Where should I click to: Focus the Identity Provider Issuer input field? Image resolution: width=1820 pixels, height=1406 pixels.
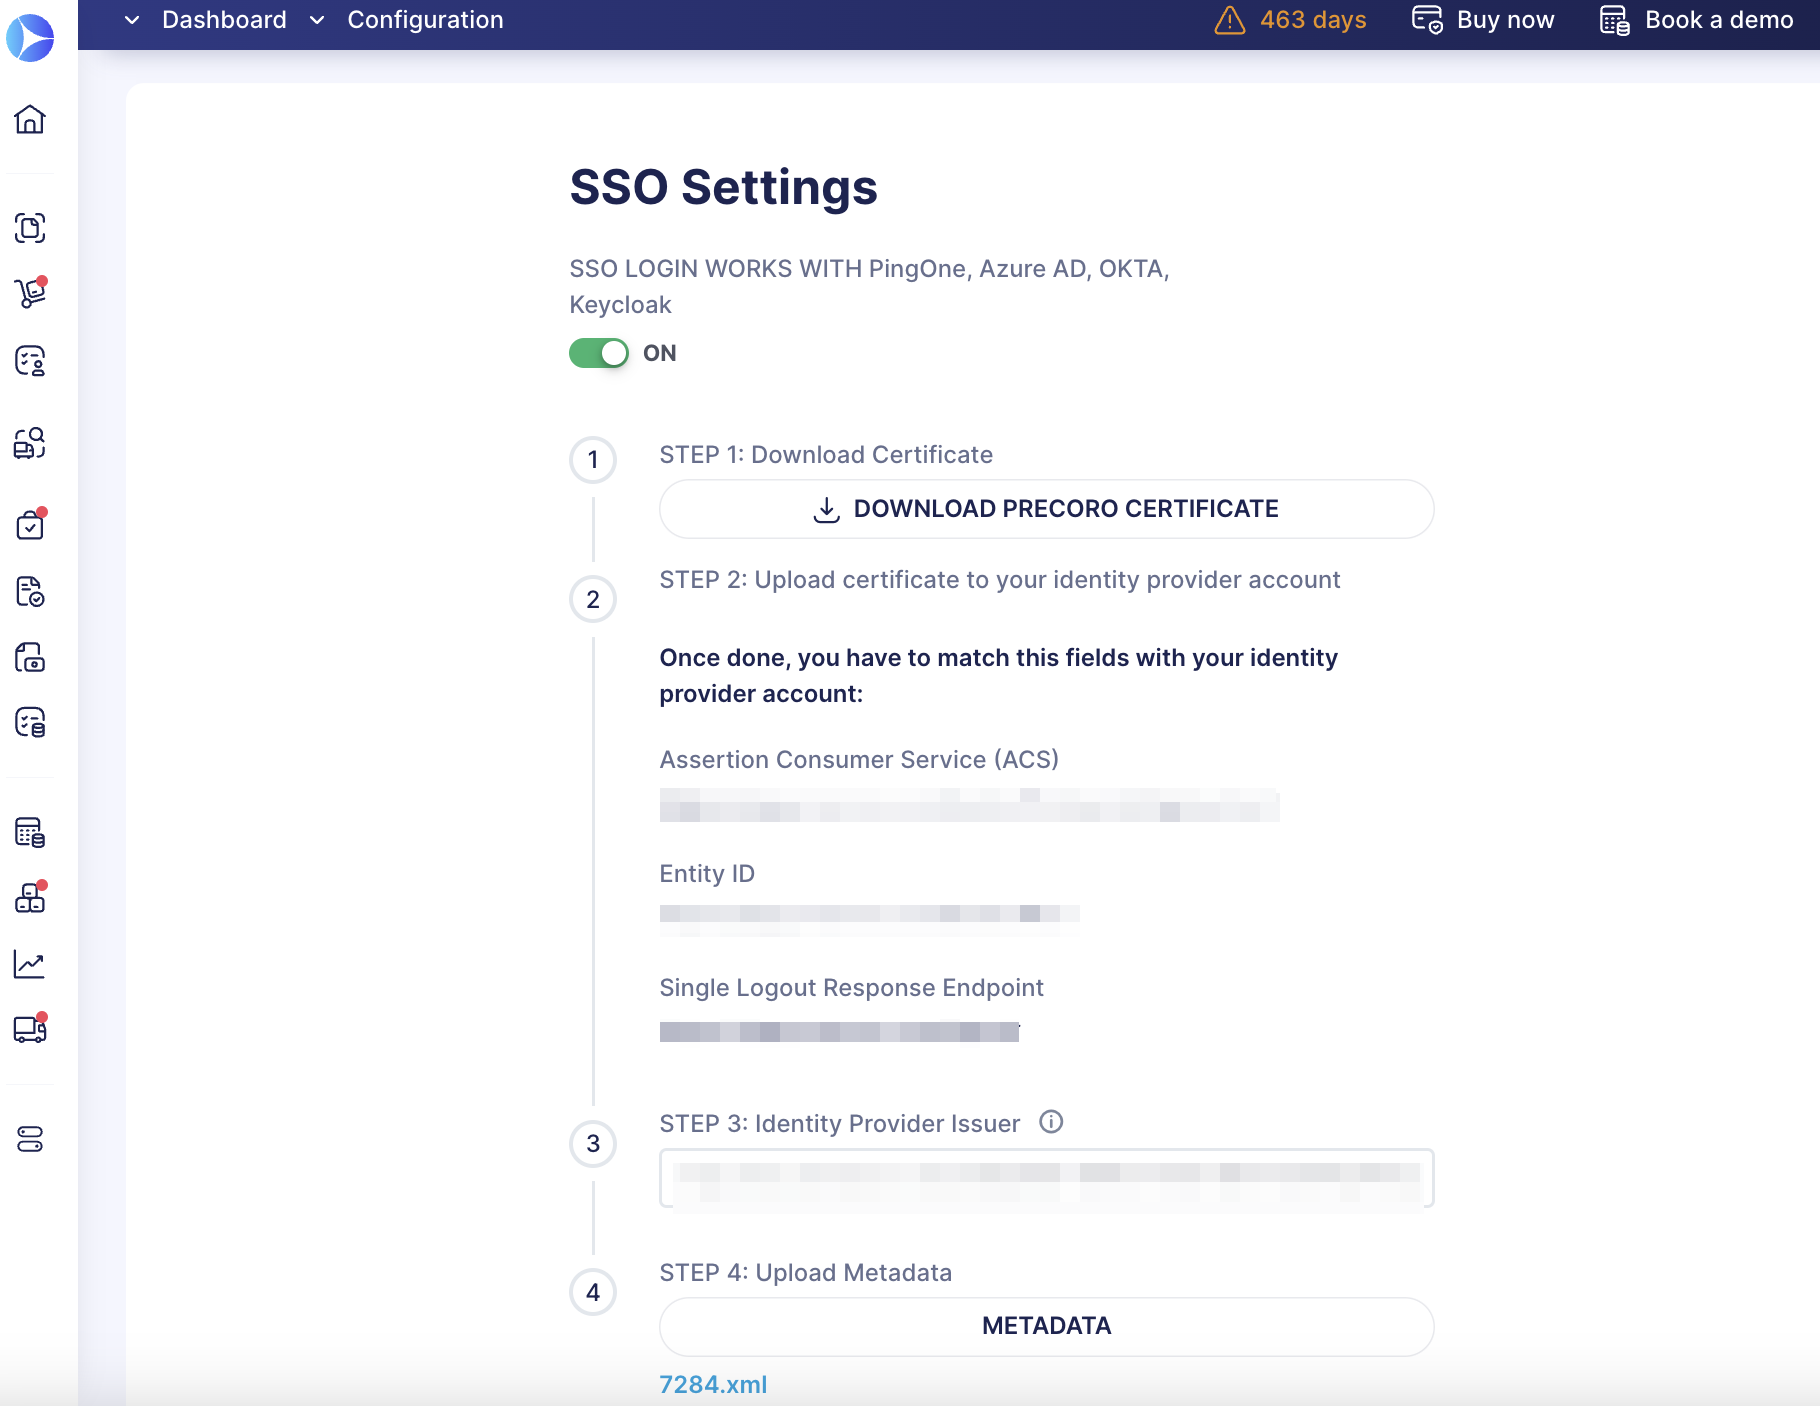1046,1178
